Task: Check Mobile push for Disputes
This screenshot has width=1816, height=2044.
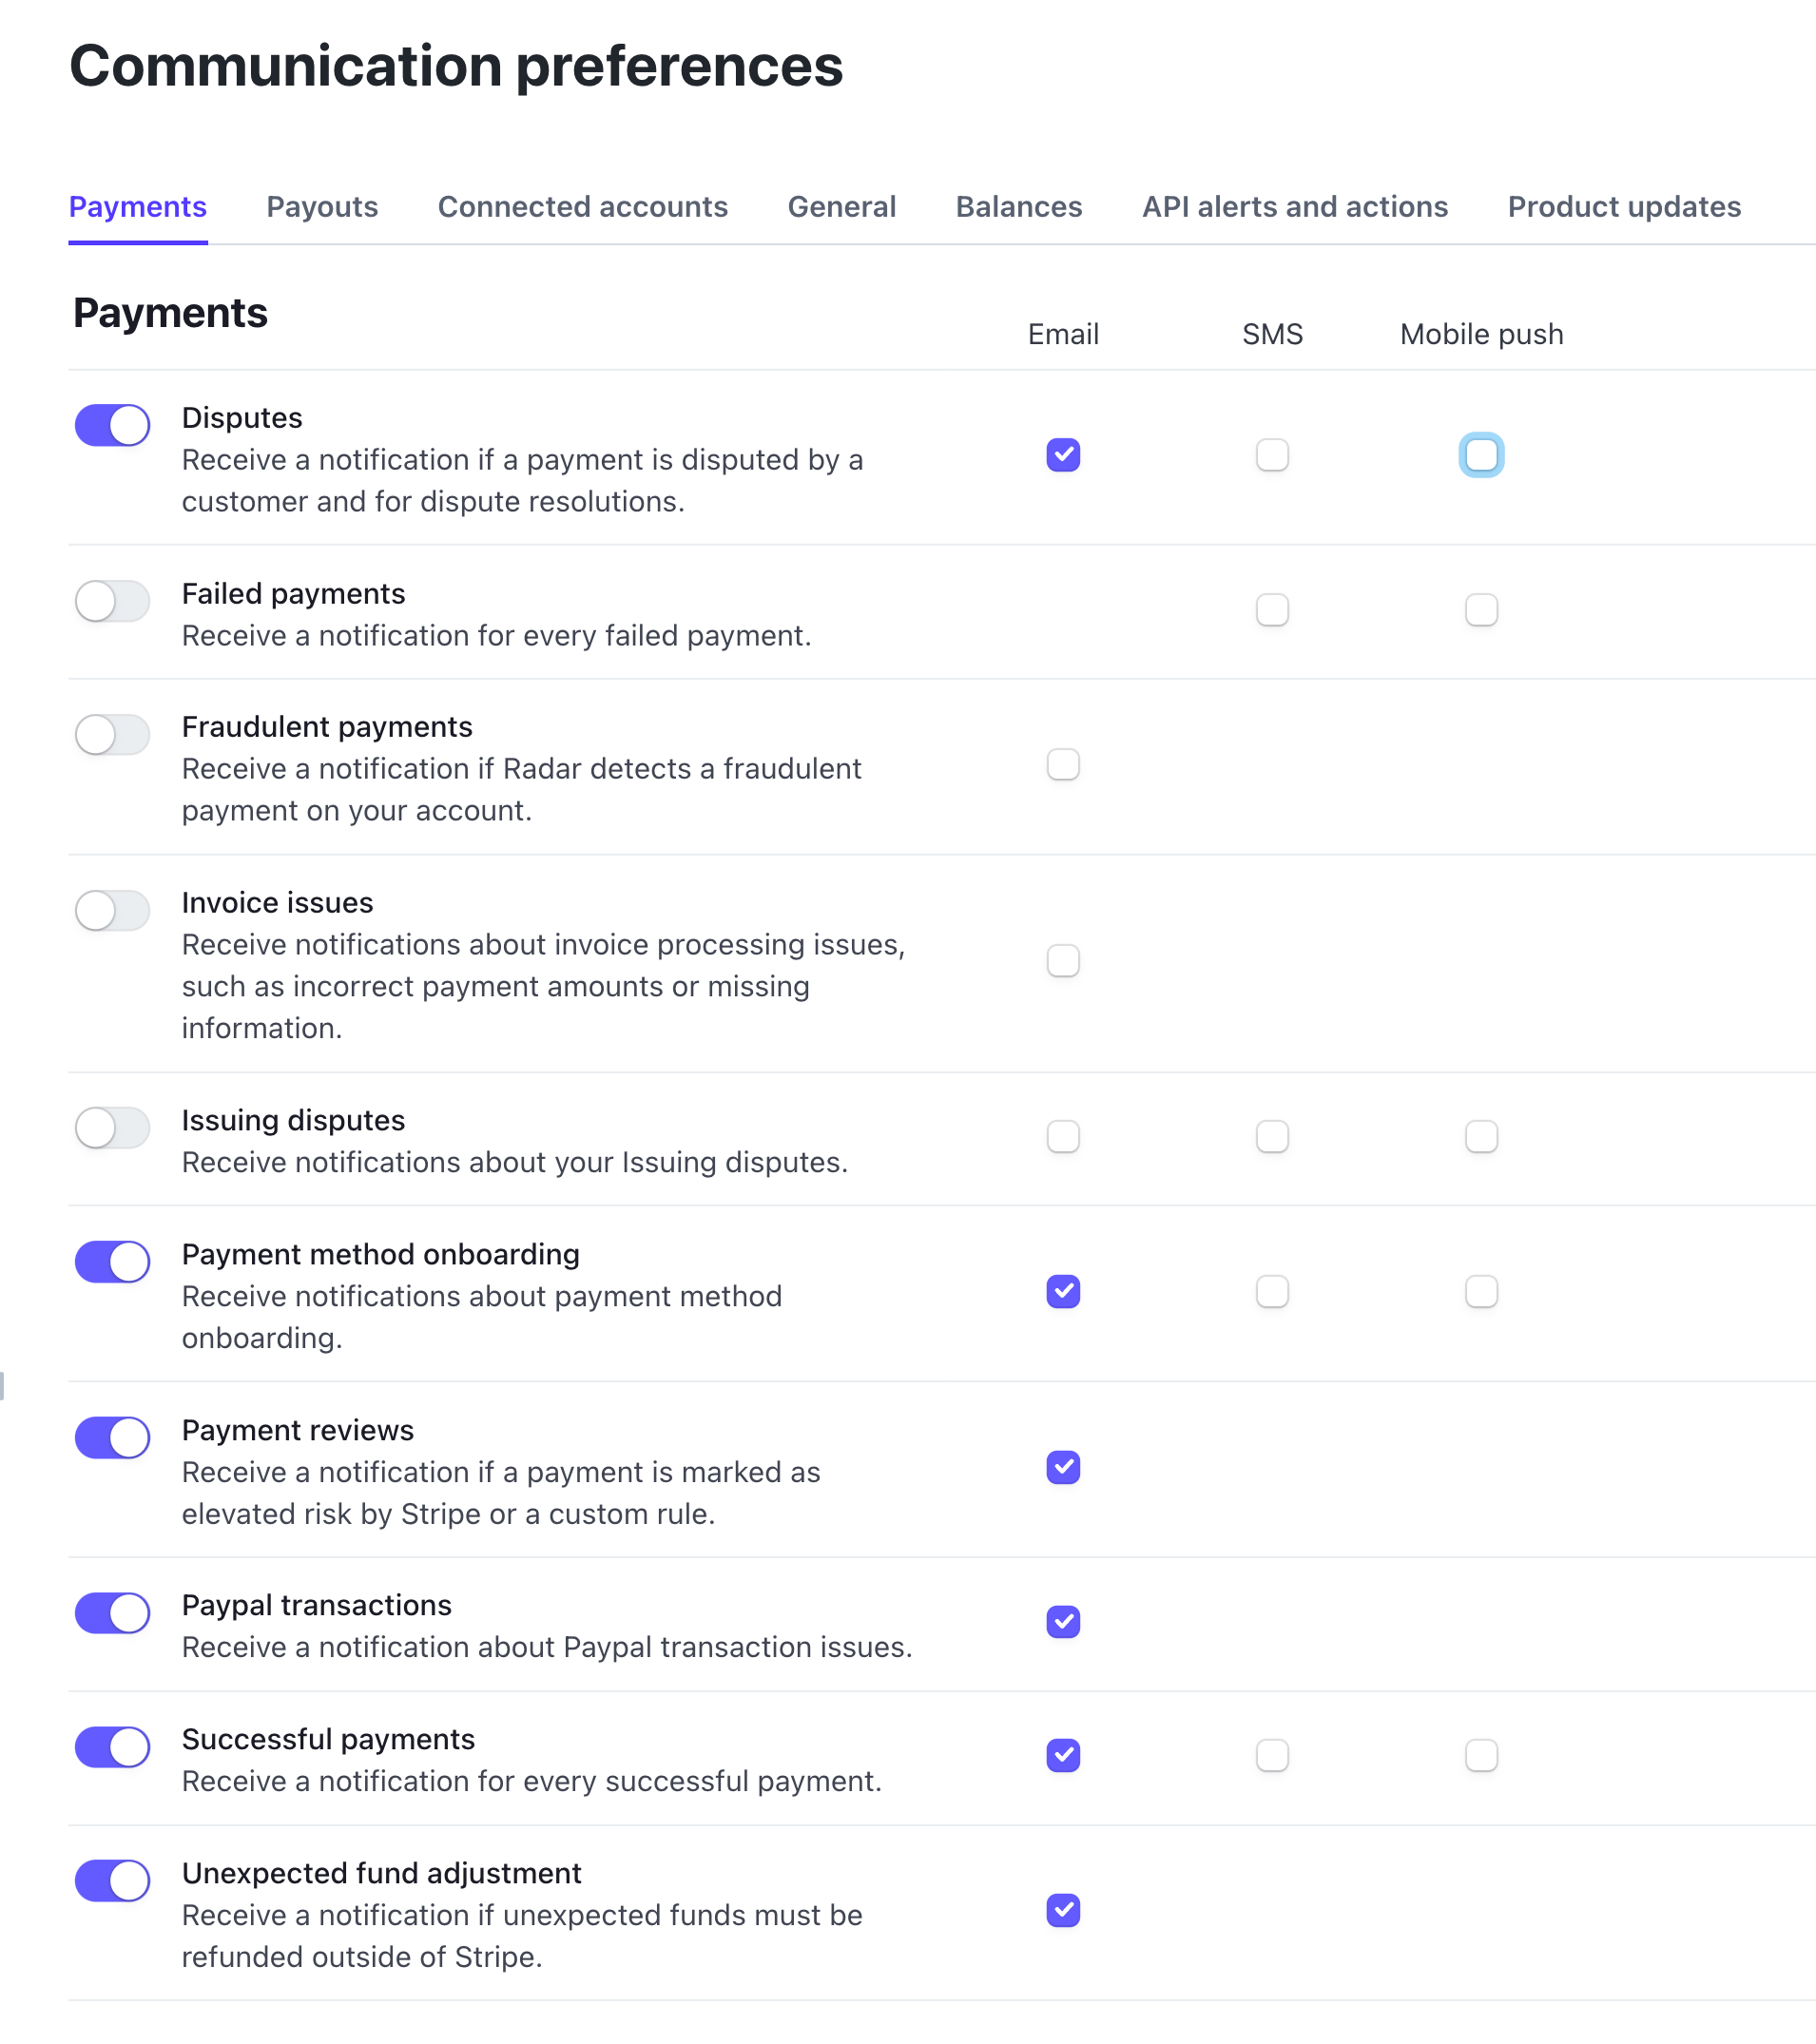Action: pos(1481,455)
